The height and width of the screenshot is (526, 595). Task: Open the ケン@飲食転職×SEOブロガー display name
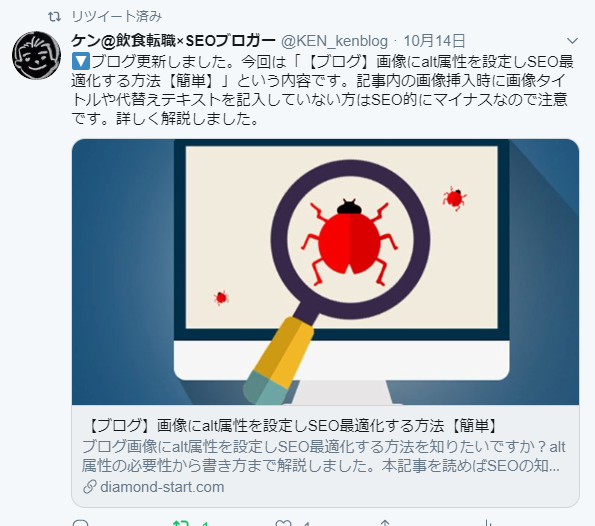(x=173, y=41)
